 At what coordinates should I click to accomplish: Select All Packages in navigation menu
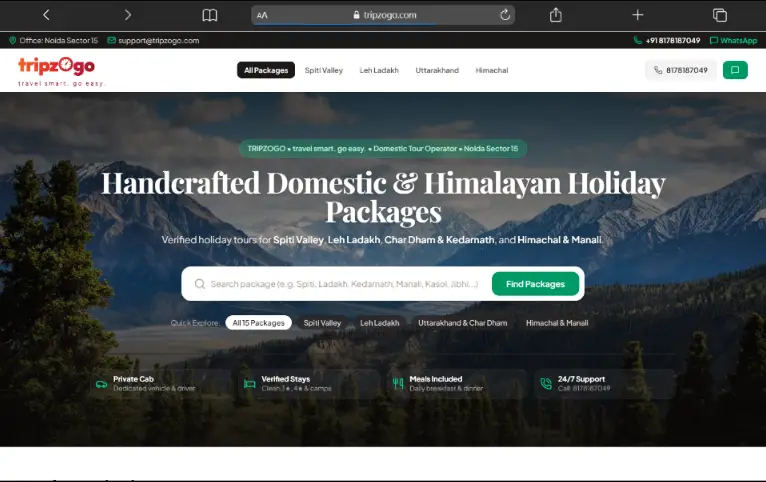pos(266,70)
